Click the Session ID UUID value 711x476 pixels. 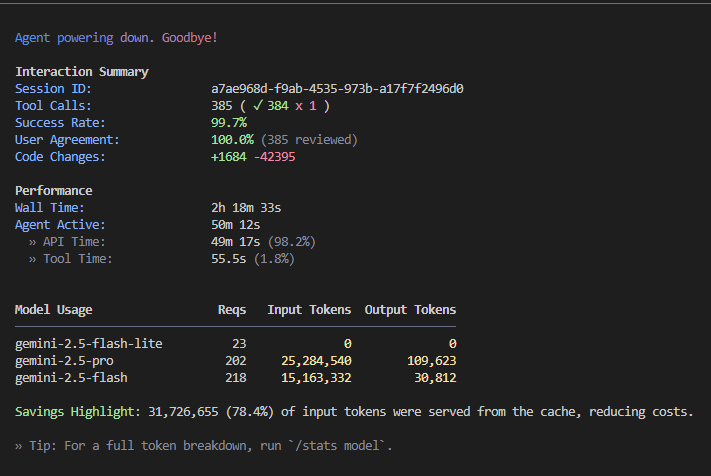coord(336,89)
